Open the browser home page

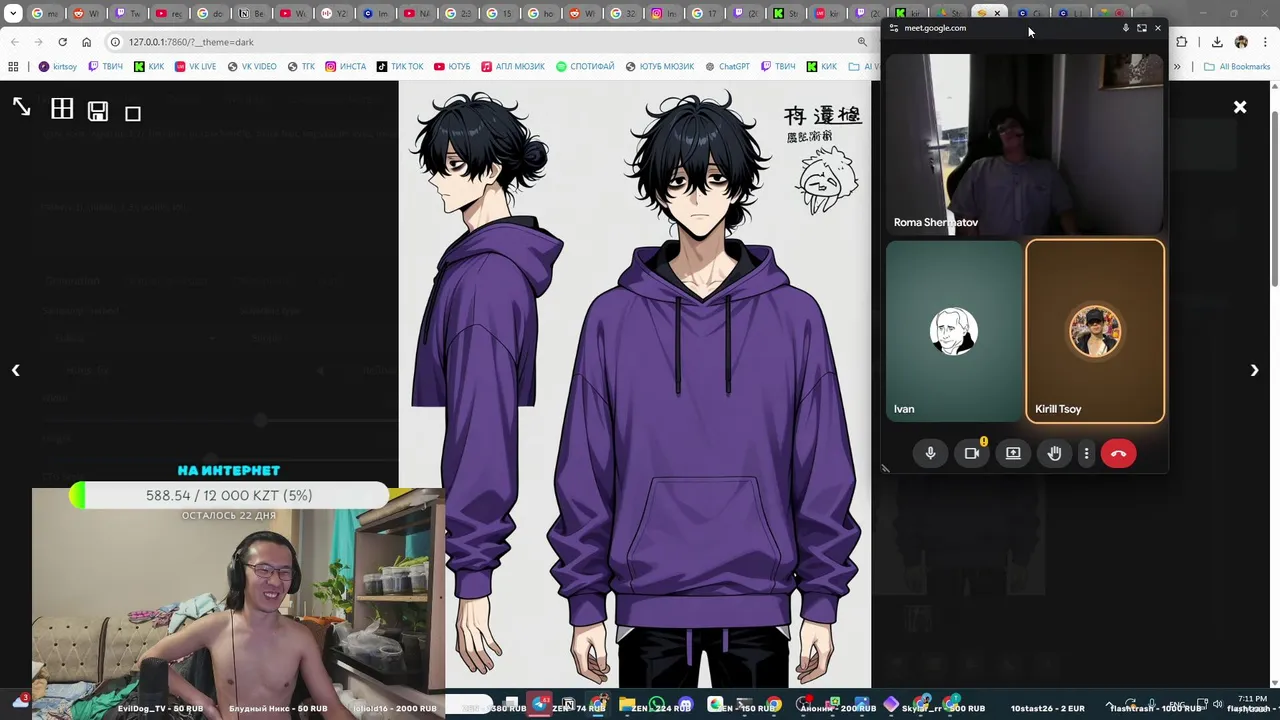(86, 42)
